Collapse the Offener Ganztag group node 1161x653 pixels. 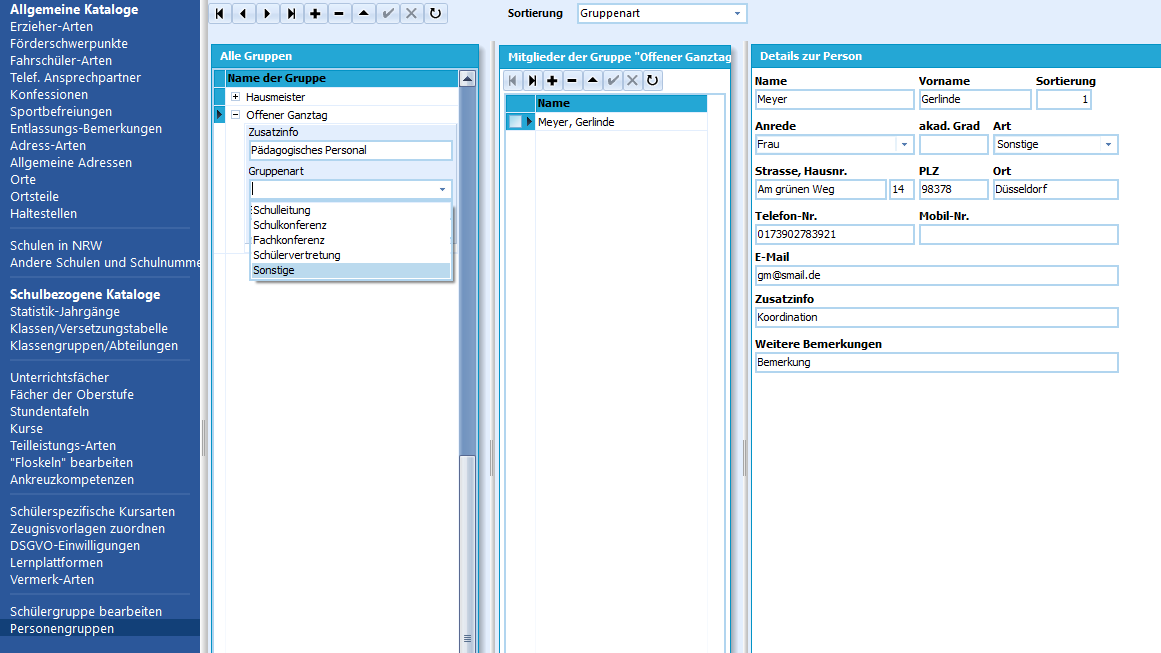(235, 115)
